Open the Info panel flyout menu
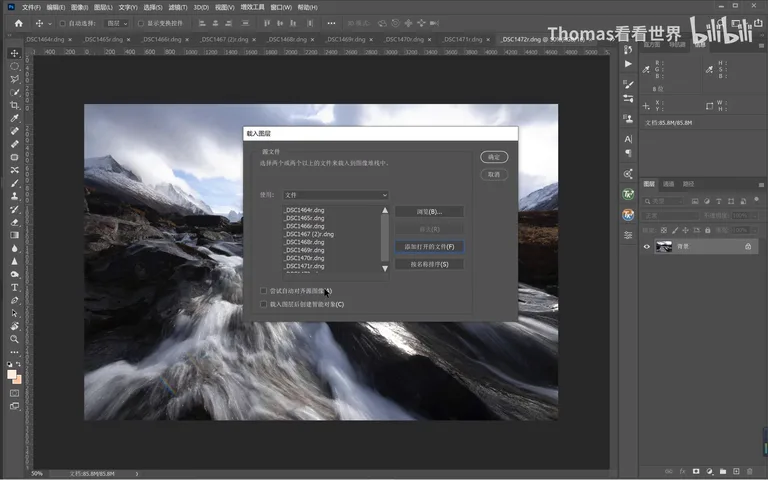Screen dimensions: 768x480 tap(761, 45)
